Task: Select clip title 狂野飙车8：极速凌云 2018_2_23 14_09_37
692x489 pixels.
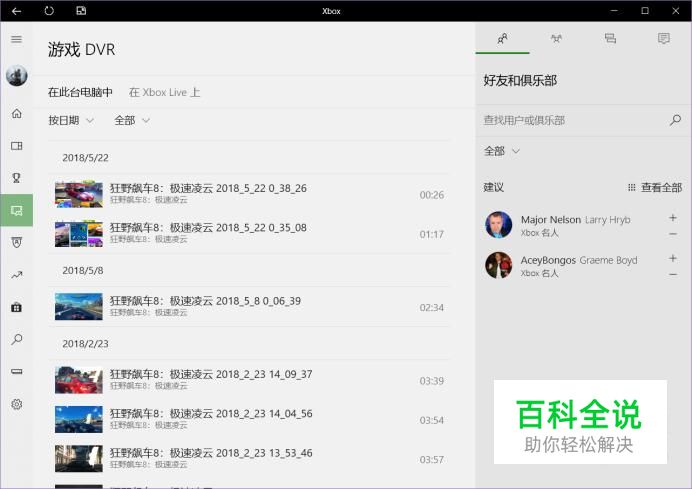Action: [x=211, y=374]
